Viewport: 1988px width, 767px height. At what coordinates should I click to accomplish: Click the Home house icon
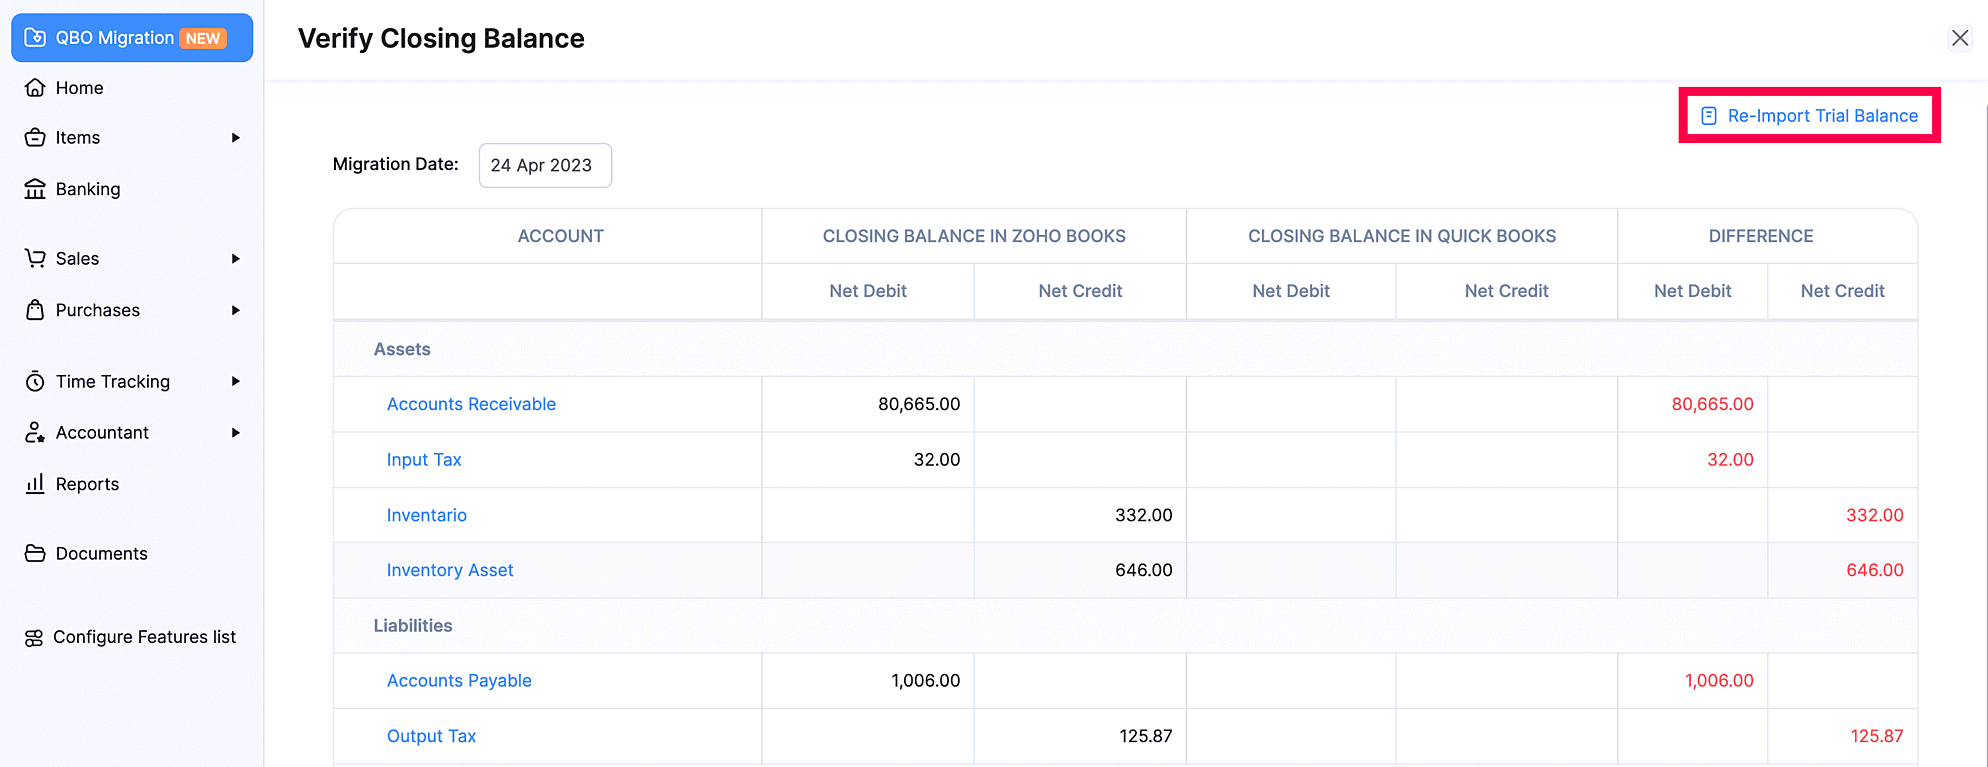tap(35, 88)
